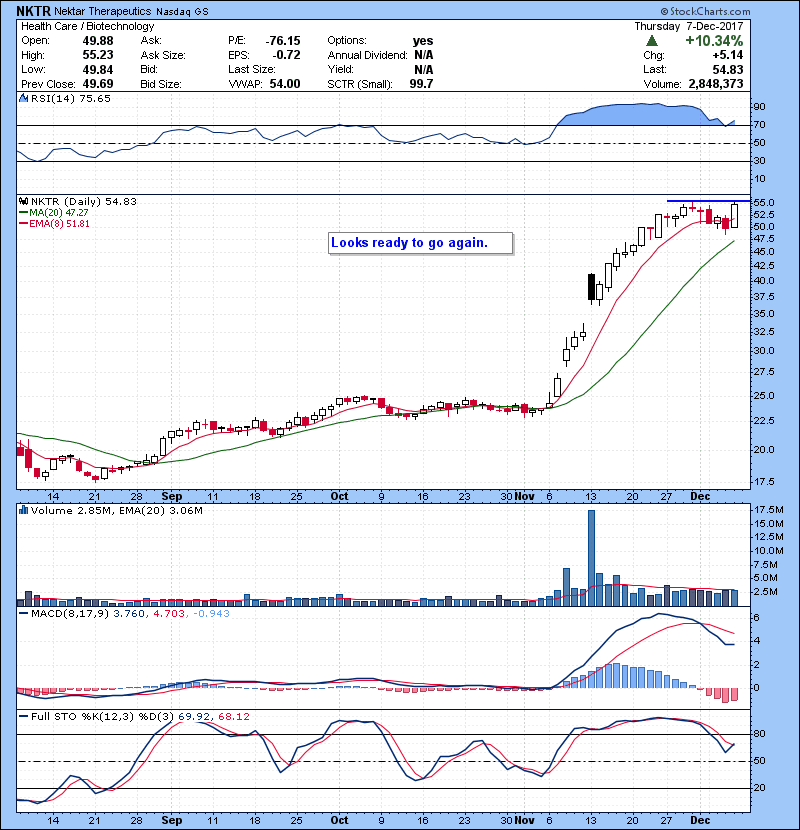
Task: Click the Open price 49.88
Action: tap(98, 41)
